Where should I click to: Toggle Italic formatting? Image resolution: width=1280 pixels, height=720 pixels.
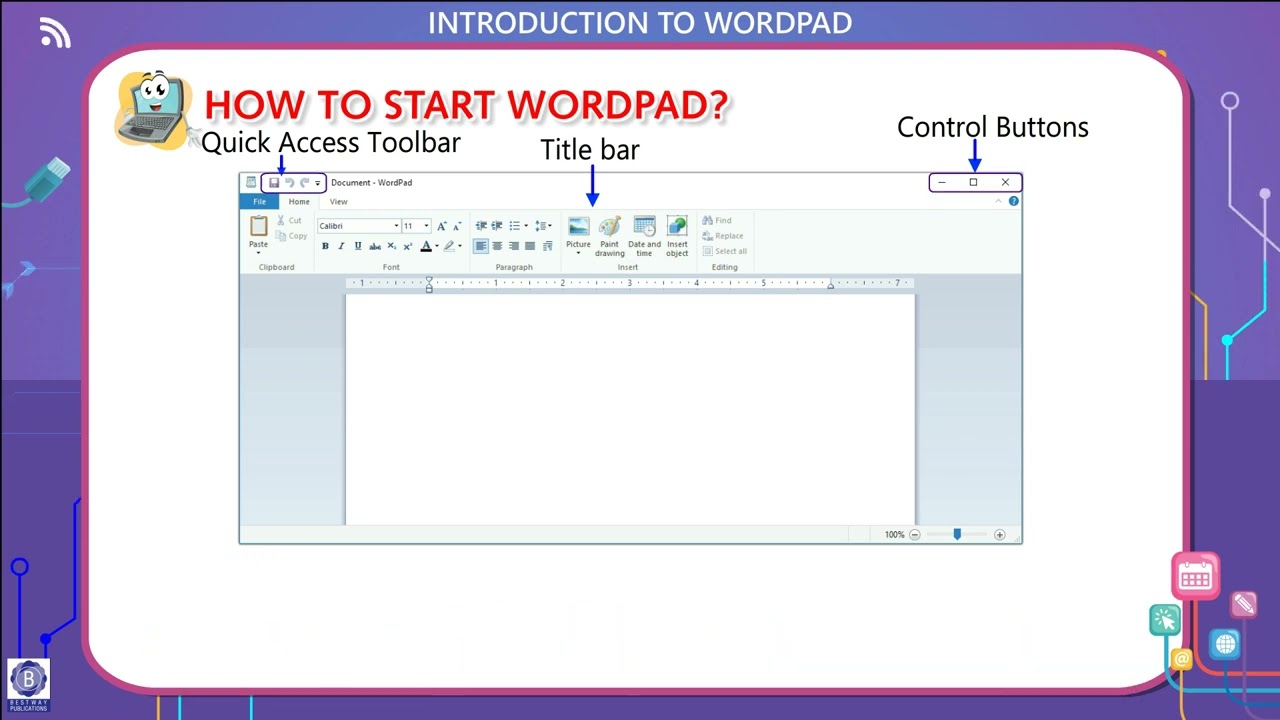(x=341, y=246)
